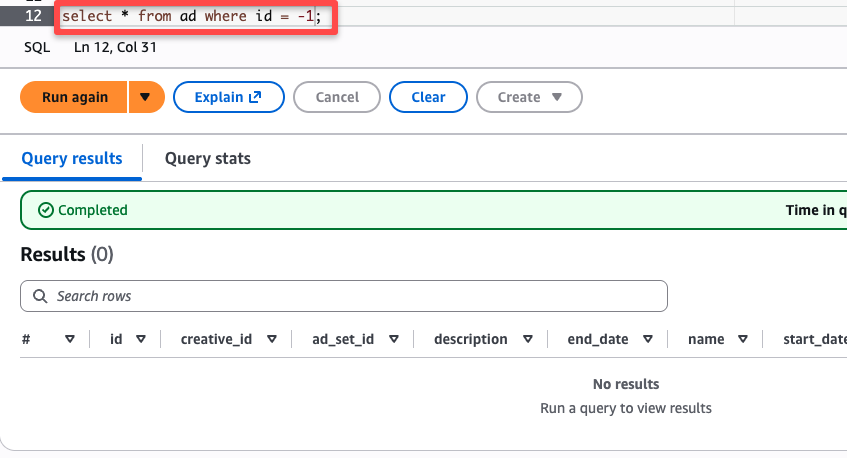Switch to Query results tab

point(72,158)
